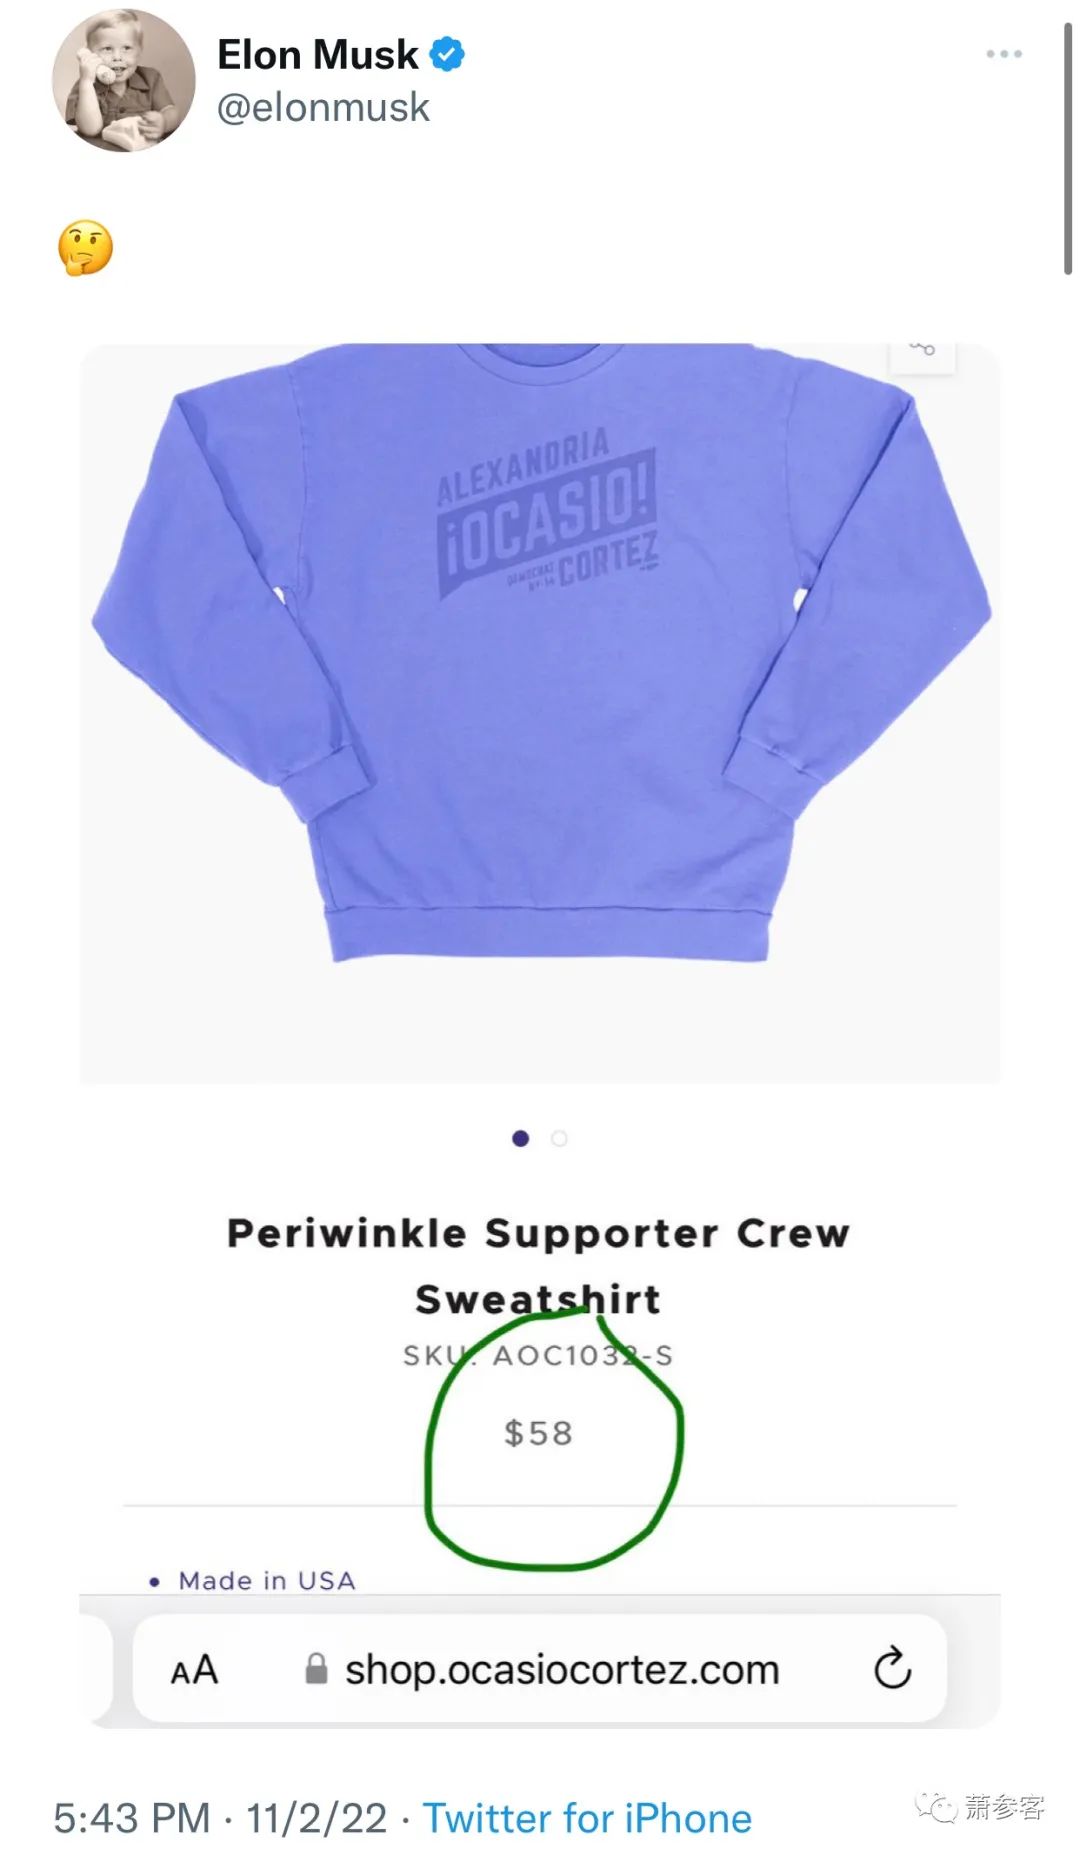Open the Twitter for iPhone link
This screenshot has height=1855, width=1080.
tap(587, 1818)
